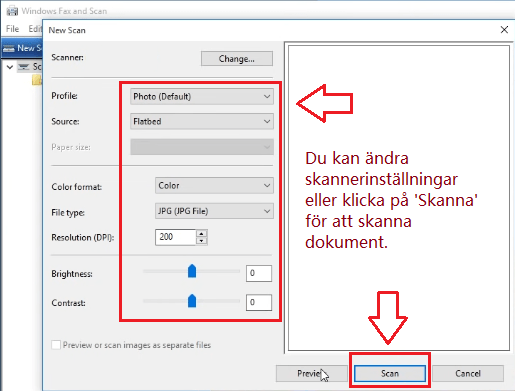Close the New Scan dialog
Viewport: 515px width, 391px height.
[x=504, y=30]
